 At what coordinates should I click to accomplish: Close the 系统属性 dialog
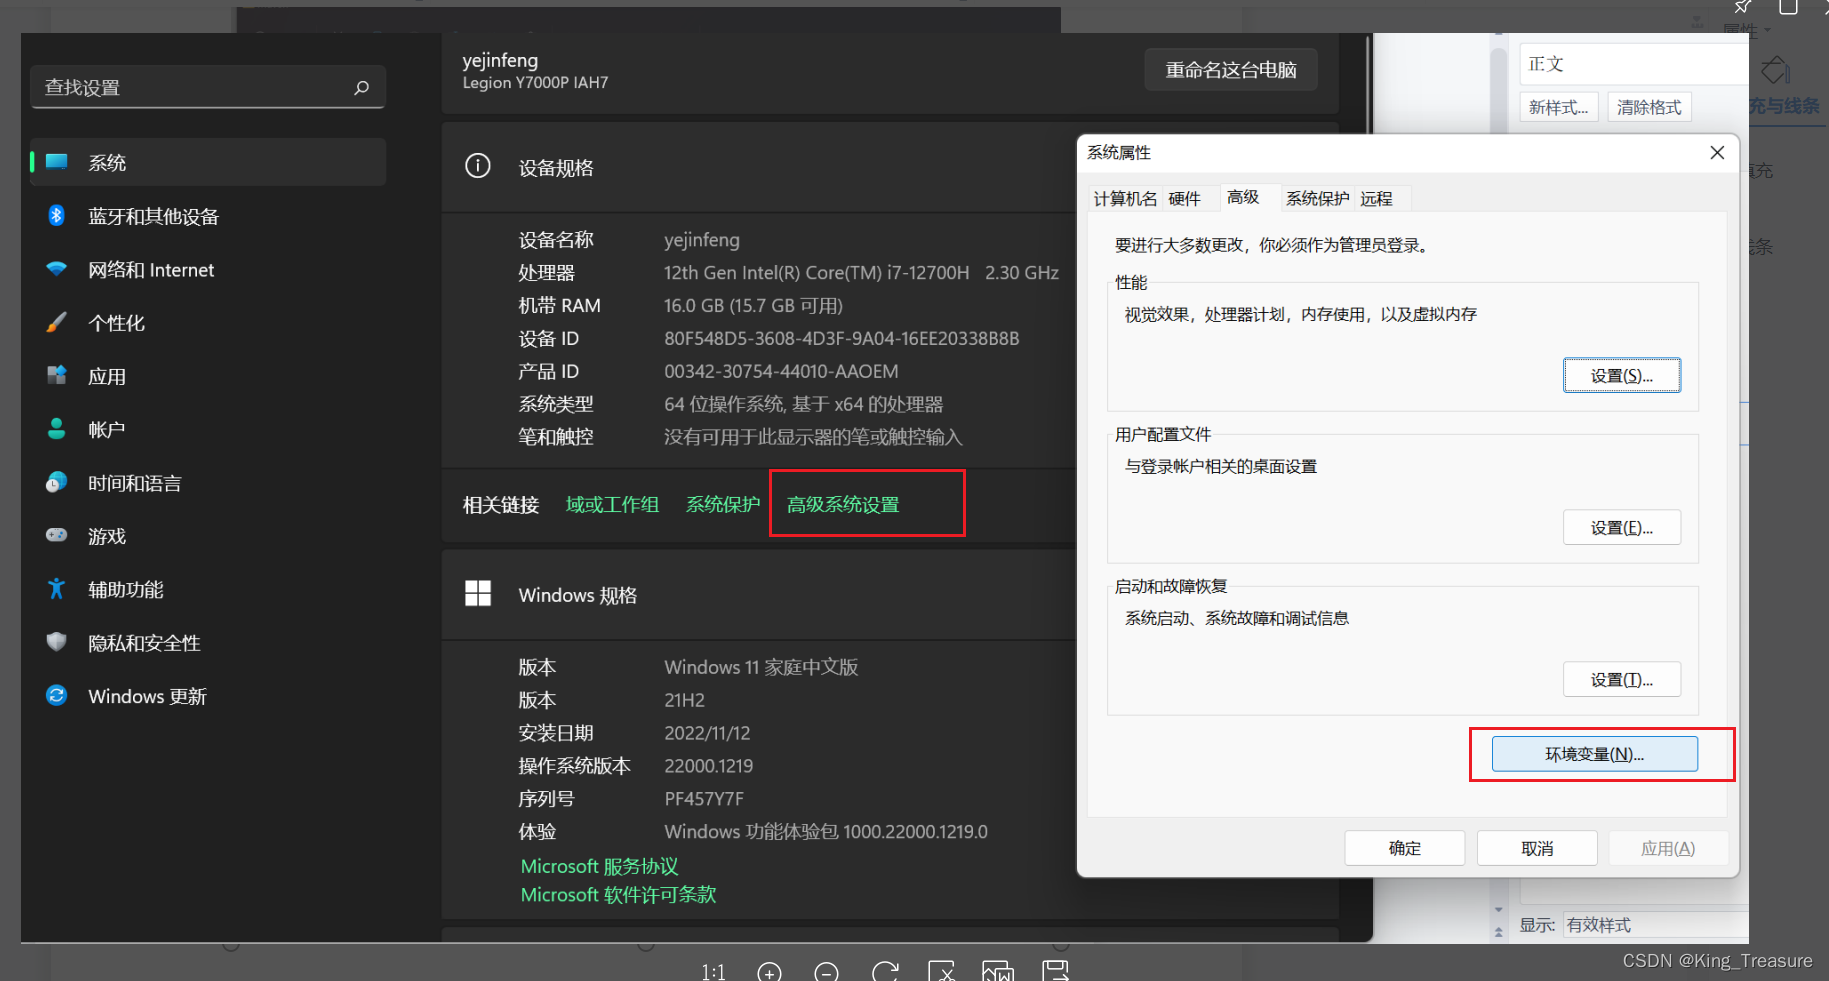coord(1717,153)
